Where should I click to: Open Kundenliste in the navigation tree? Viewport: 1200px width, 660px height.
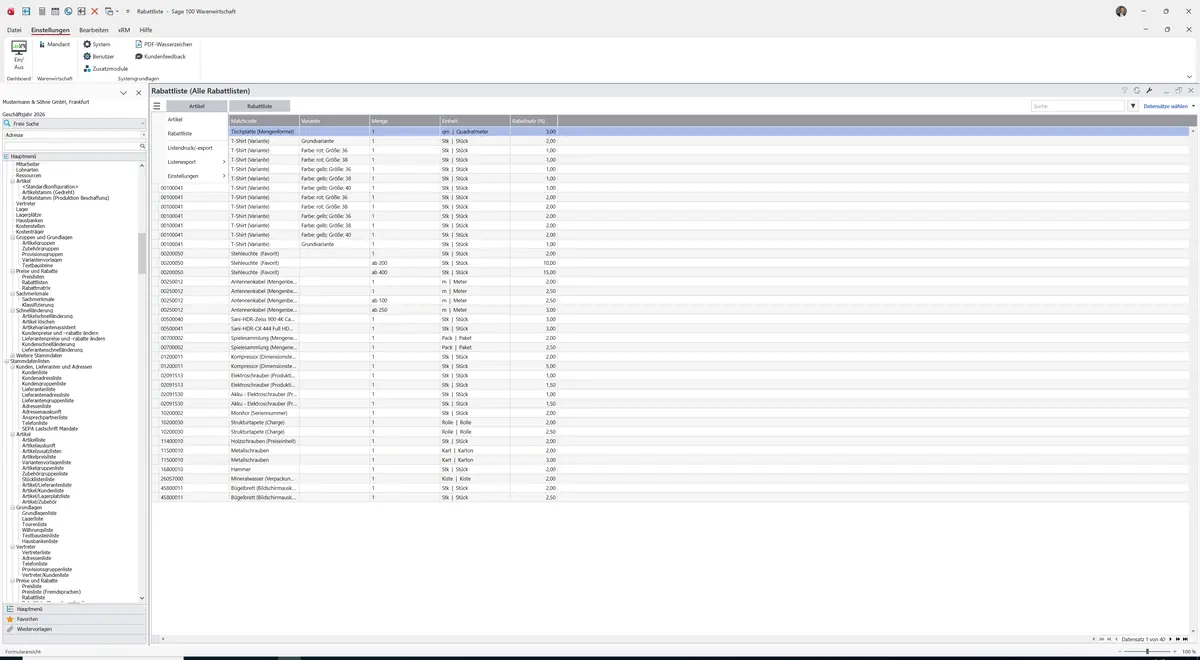click(34, 372)
